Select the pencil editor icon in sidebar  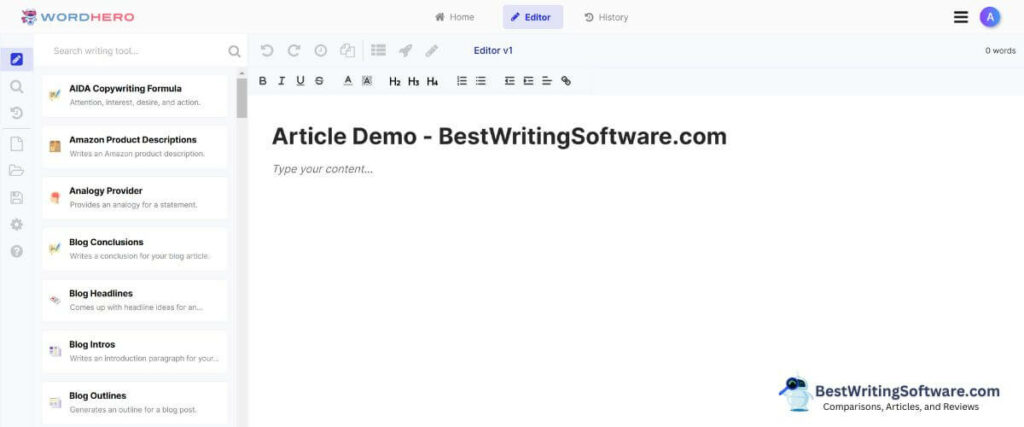17,59
